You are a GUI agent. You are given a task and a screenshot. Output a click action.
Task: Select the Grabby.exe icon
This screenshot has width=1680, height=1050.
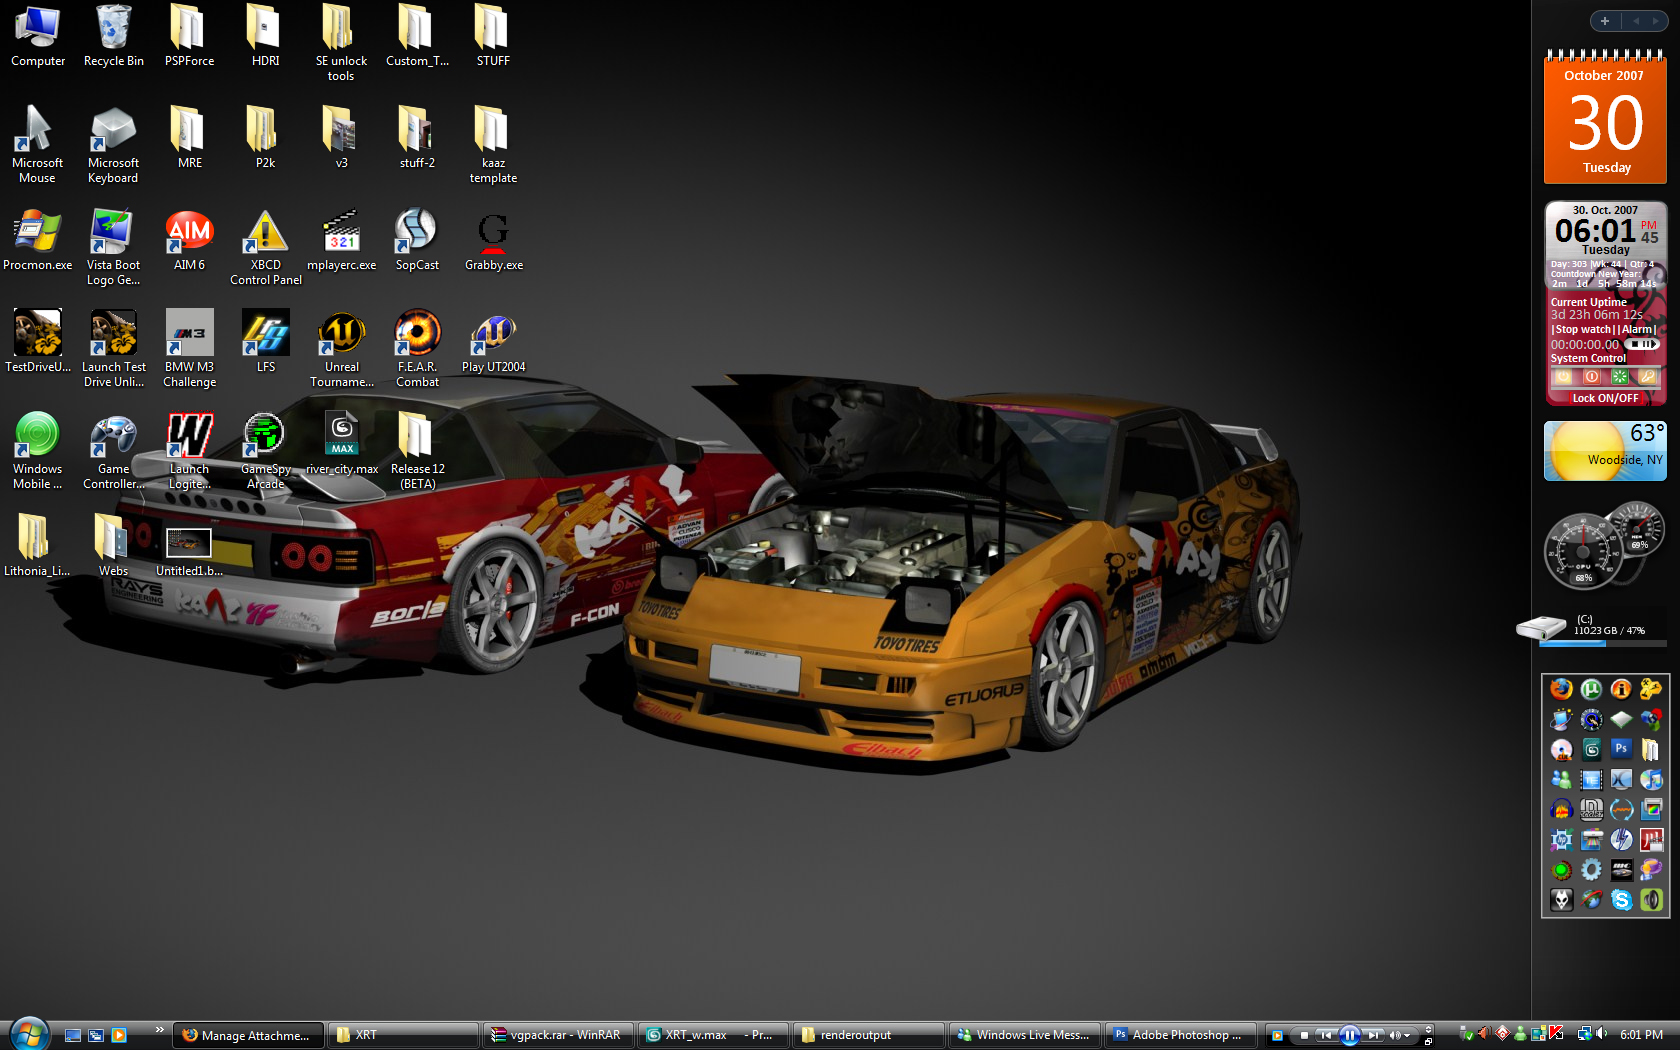493,240
